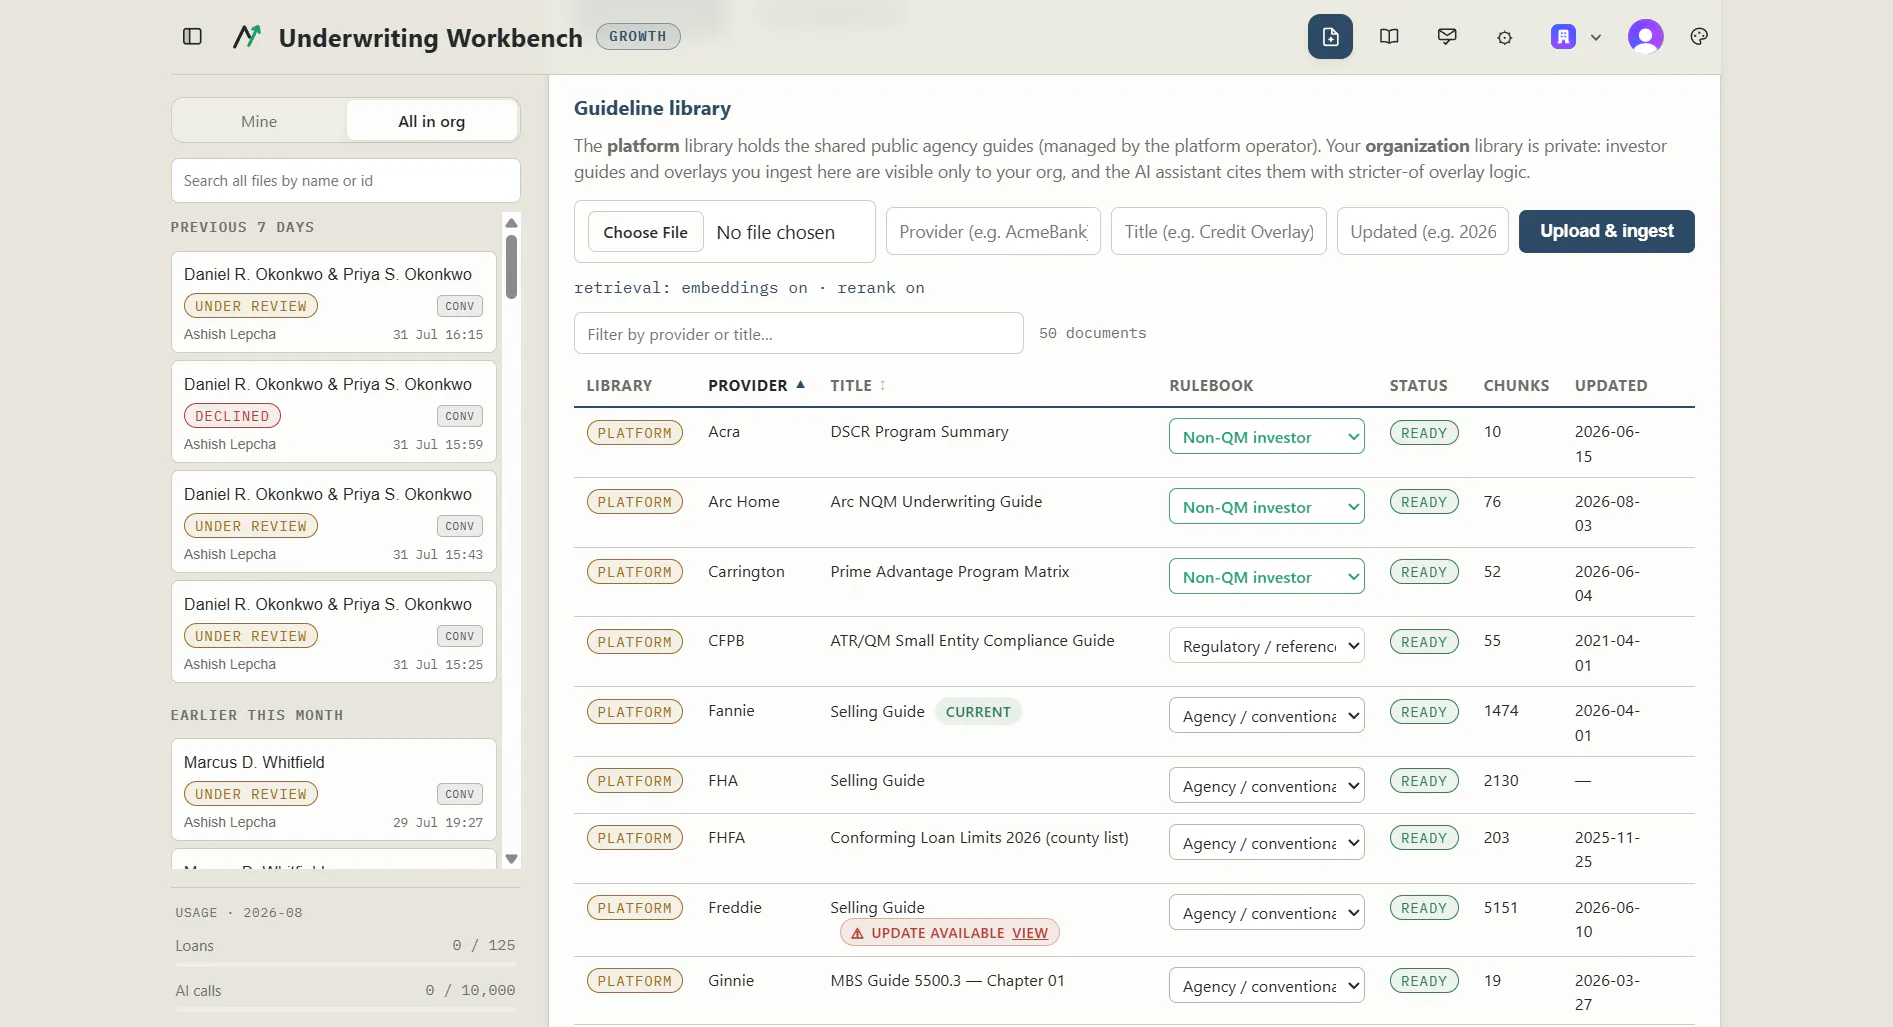The image size is (1893, 1027).
Task: Click chunk count 5151 for Freddie
Action: point(1501,908)
